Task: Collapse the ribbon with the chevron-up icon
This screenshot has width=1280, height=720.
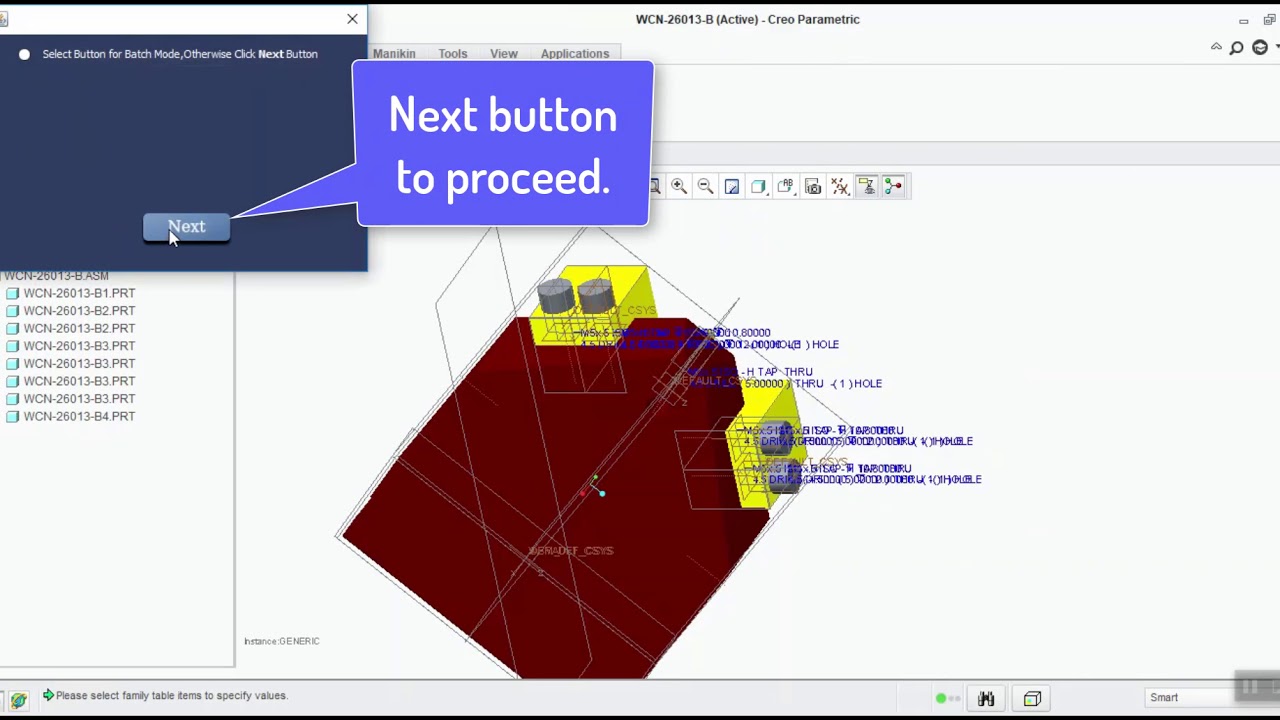Action: click(x=1216, y=47)
